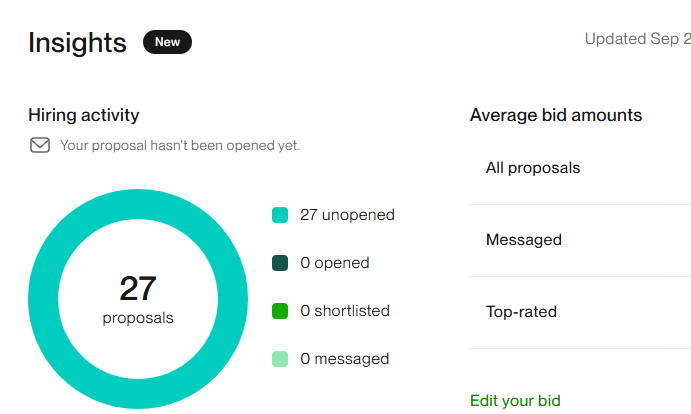Click the "27 unopened" legend label

click(347, 215)
